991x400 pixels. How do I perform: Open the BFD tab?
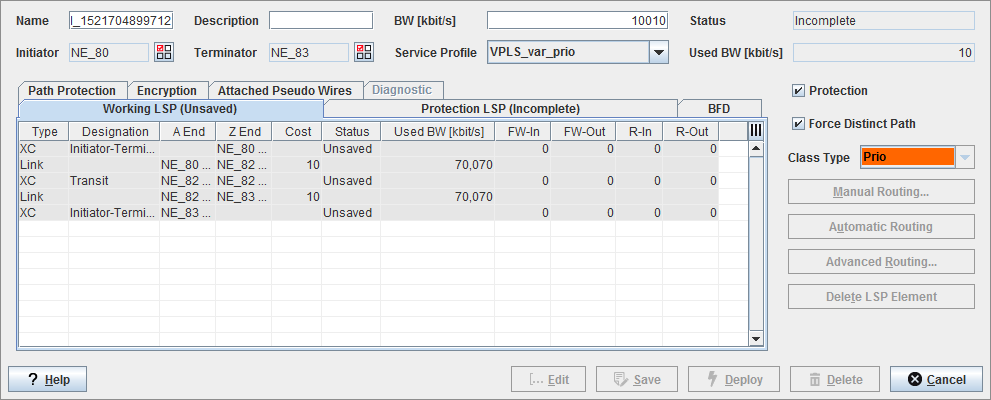point(719,109)
